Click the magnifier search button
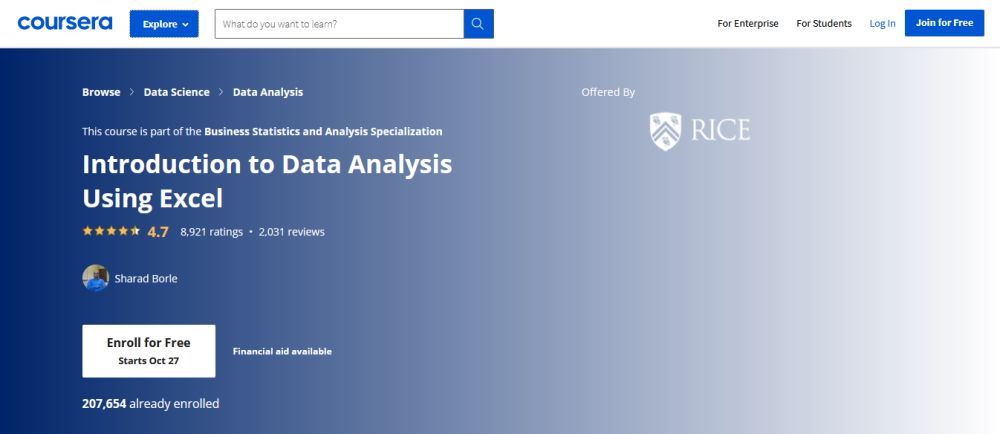1000x434 pixels. (x=478, y=24)
